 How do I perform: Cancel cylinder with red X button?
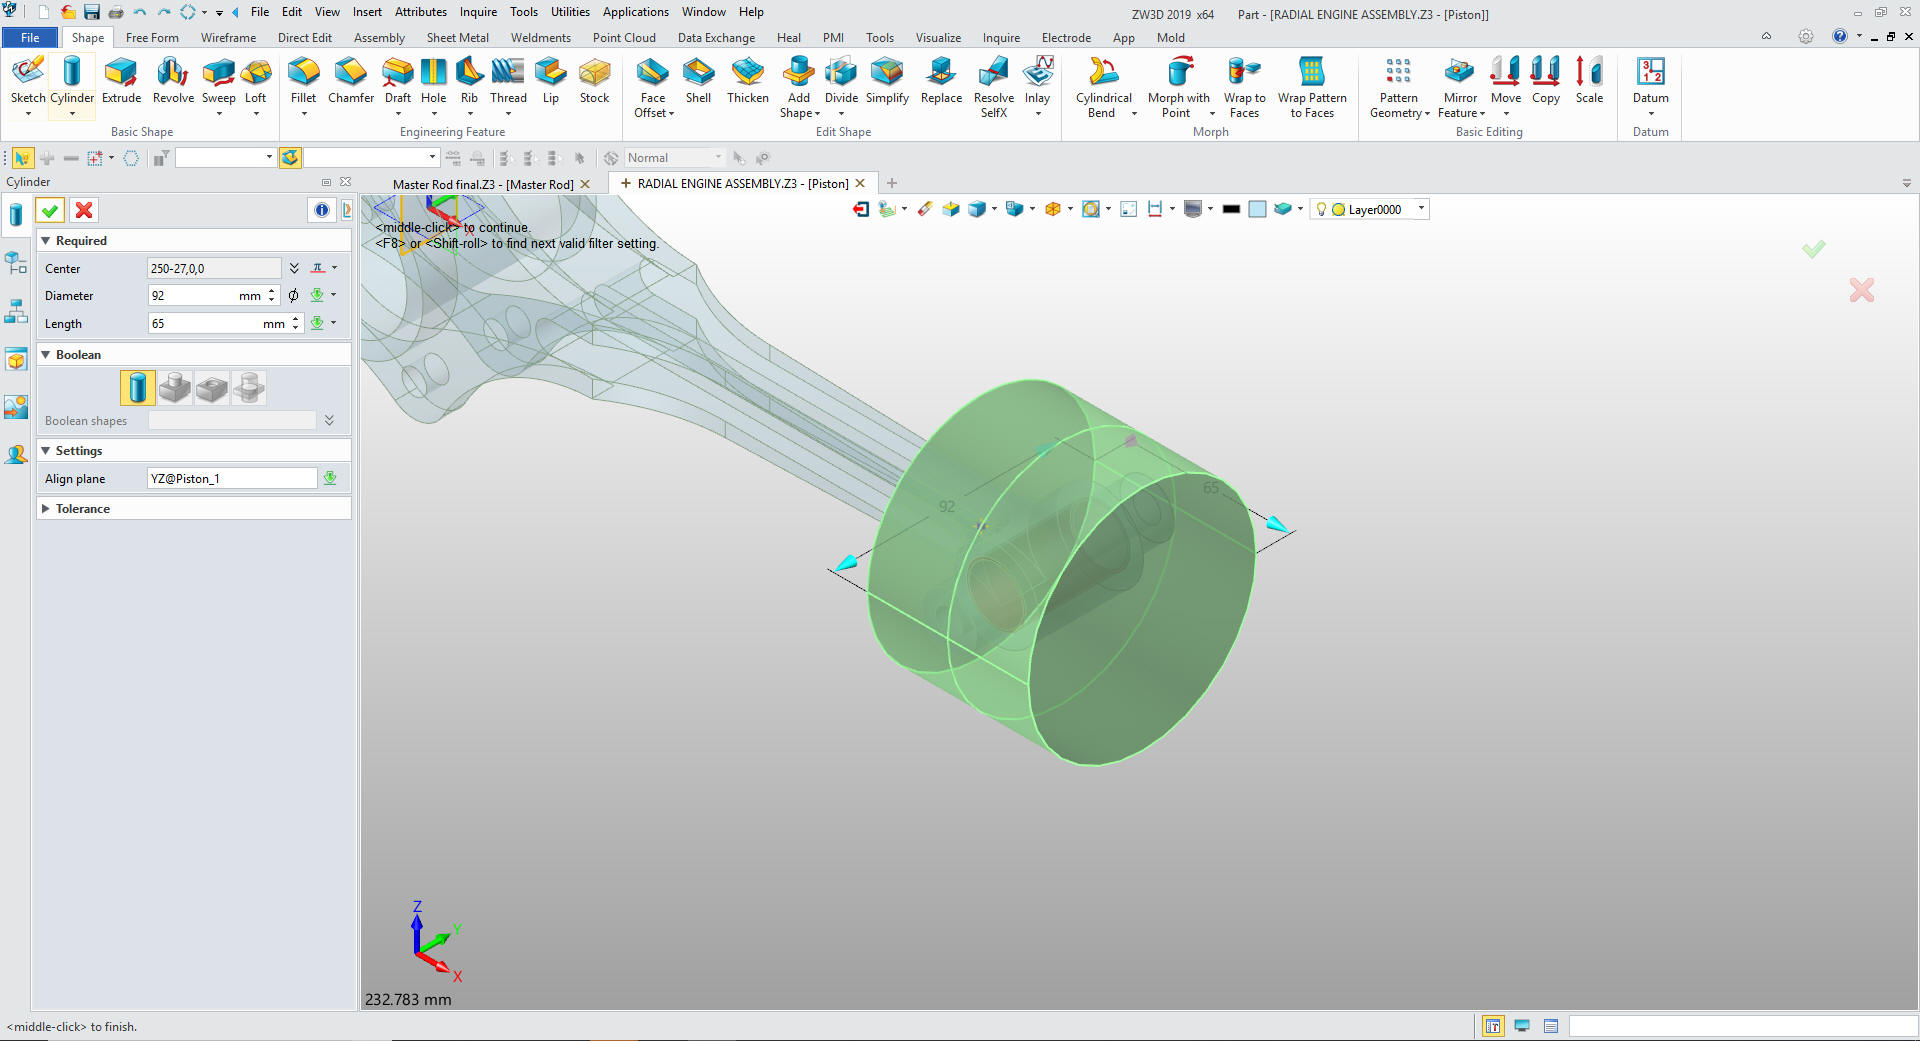coord(84,210)
